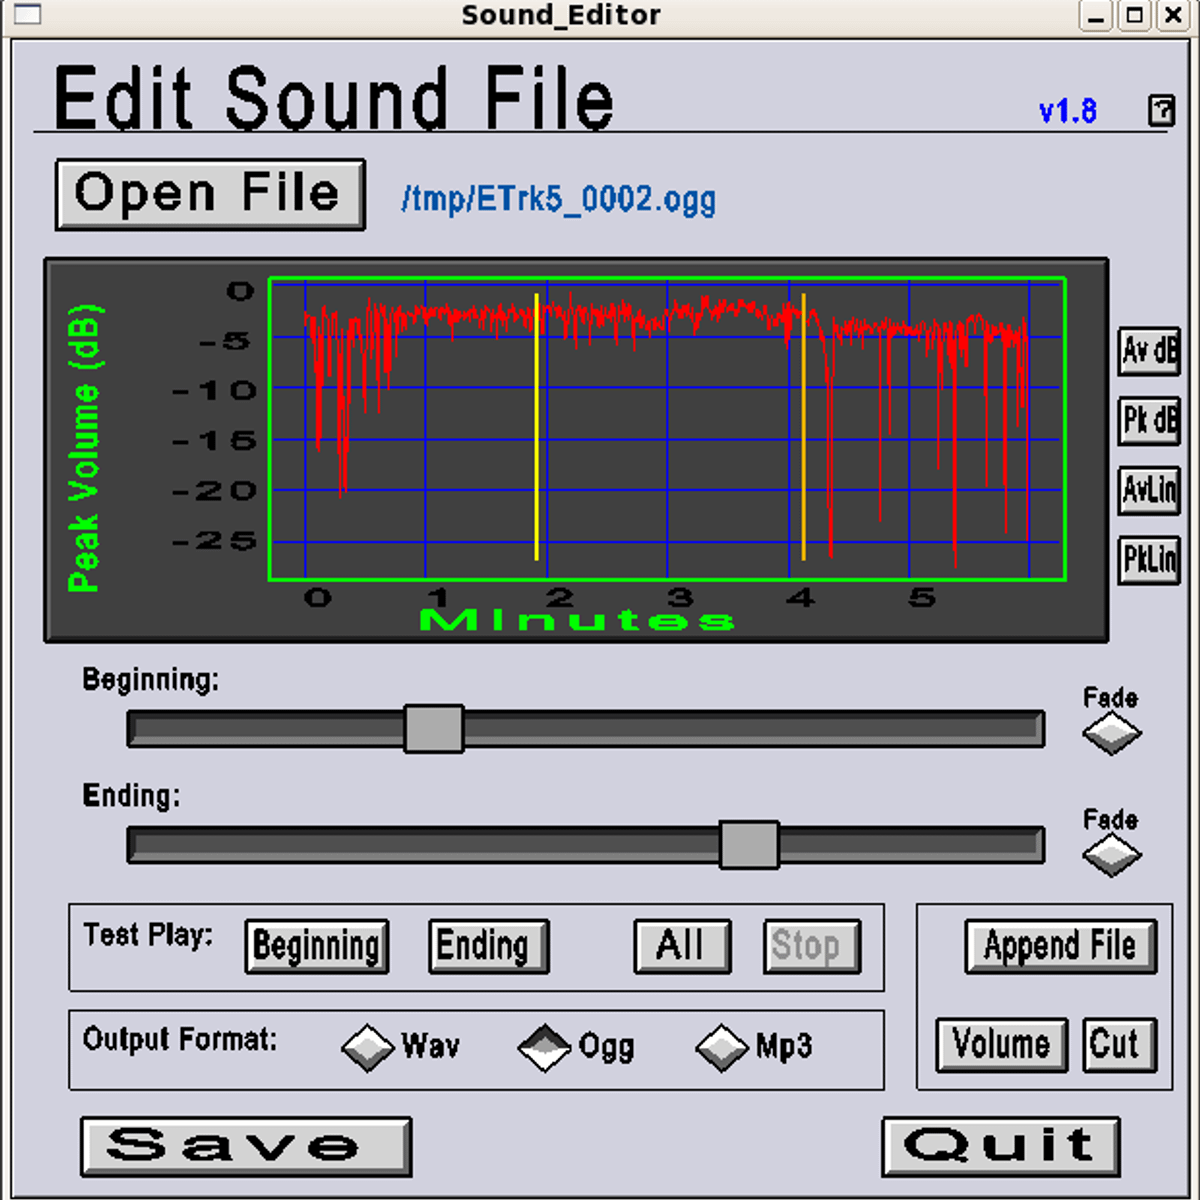Select Mp3 output format
Screen dimensions: 1200x1200
[x=722, y=1047]
